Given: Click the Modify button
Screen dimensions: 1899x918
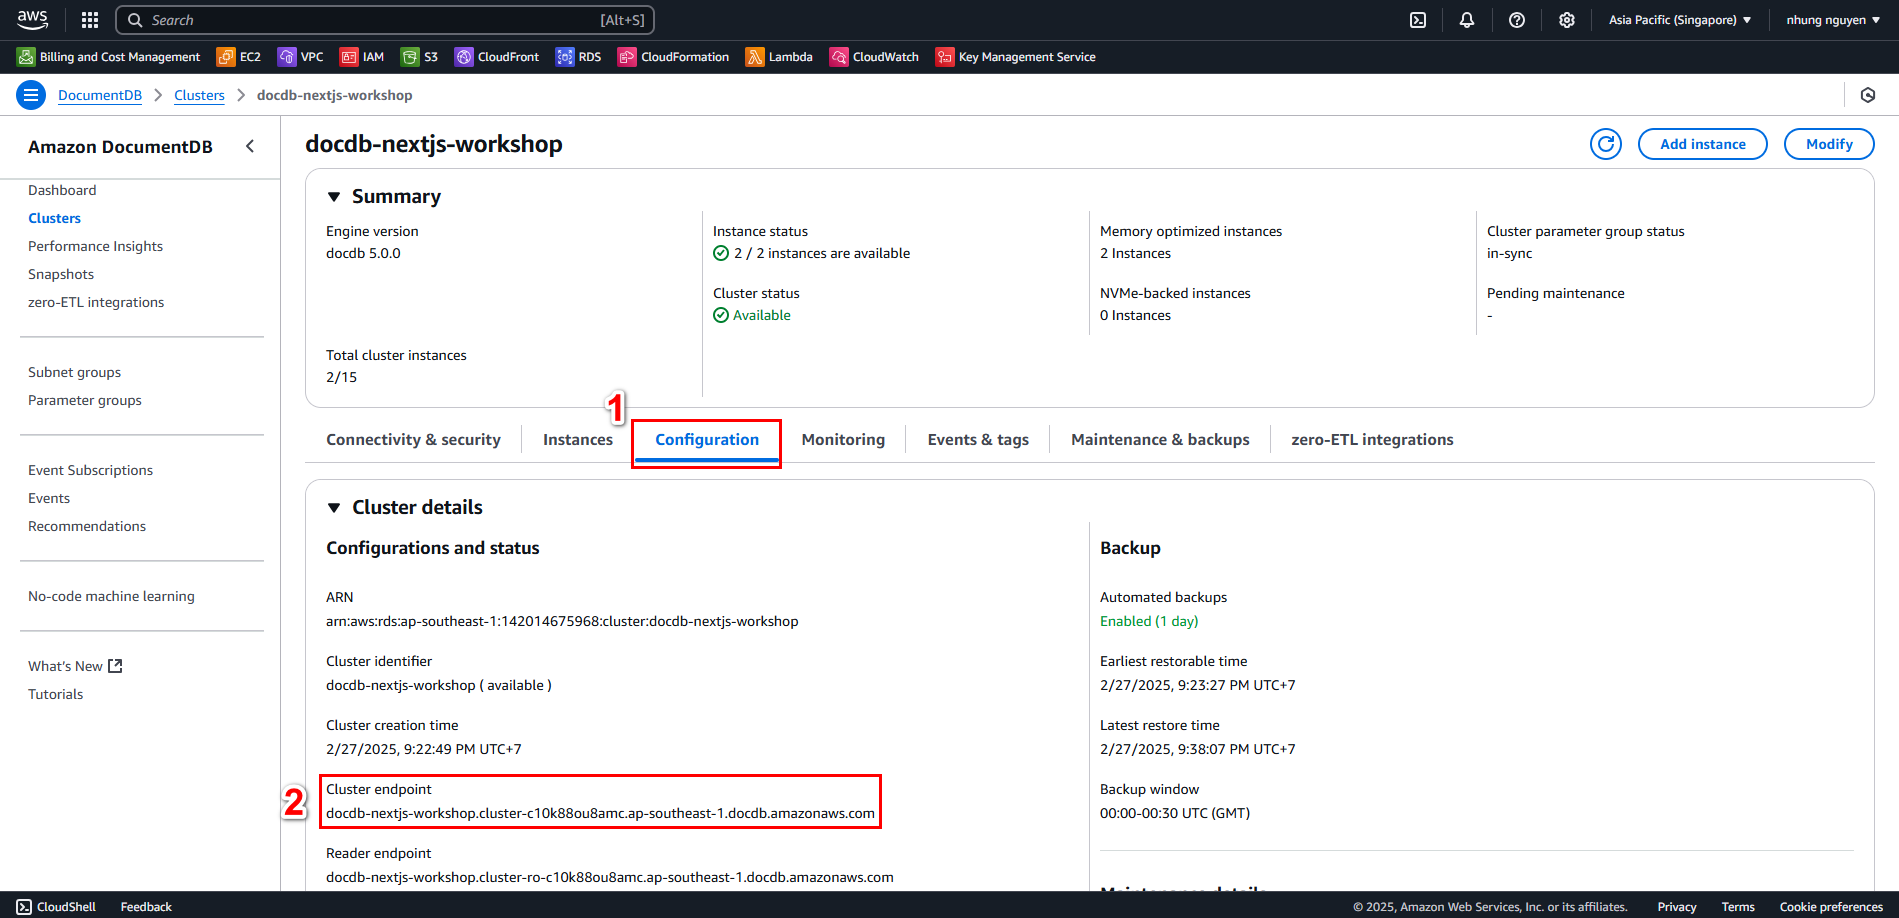Looking at the screenshot, I should [x=1829, y=144].
